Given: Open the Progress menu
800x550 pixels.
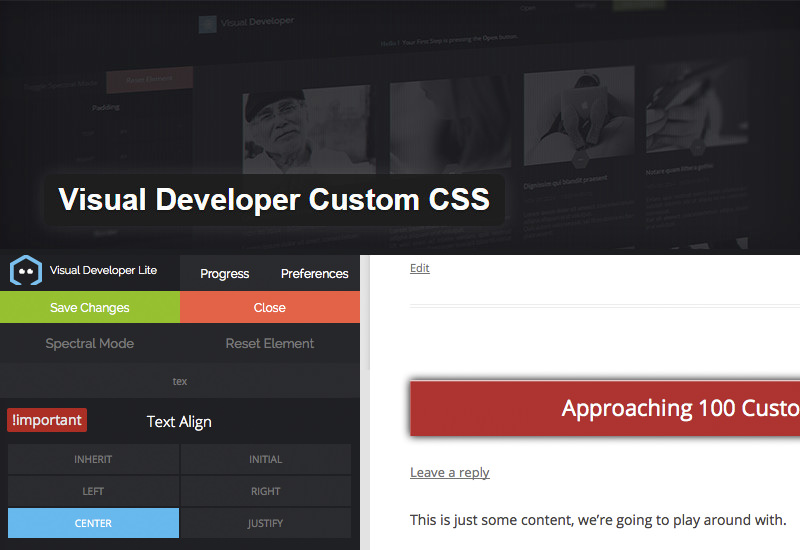Looking at the screenshot, I should (x=224, y=274).
